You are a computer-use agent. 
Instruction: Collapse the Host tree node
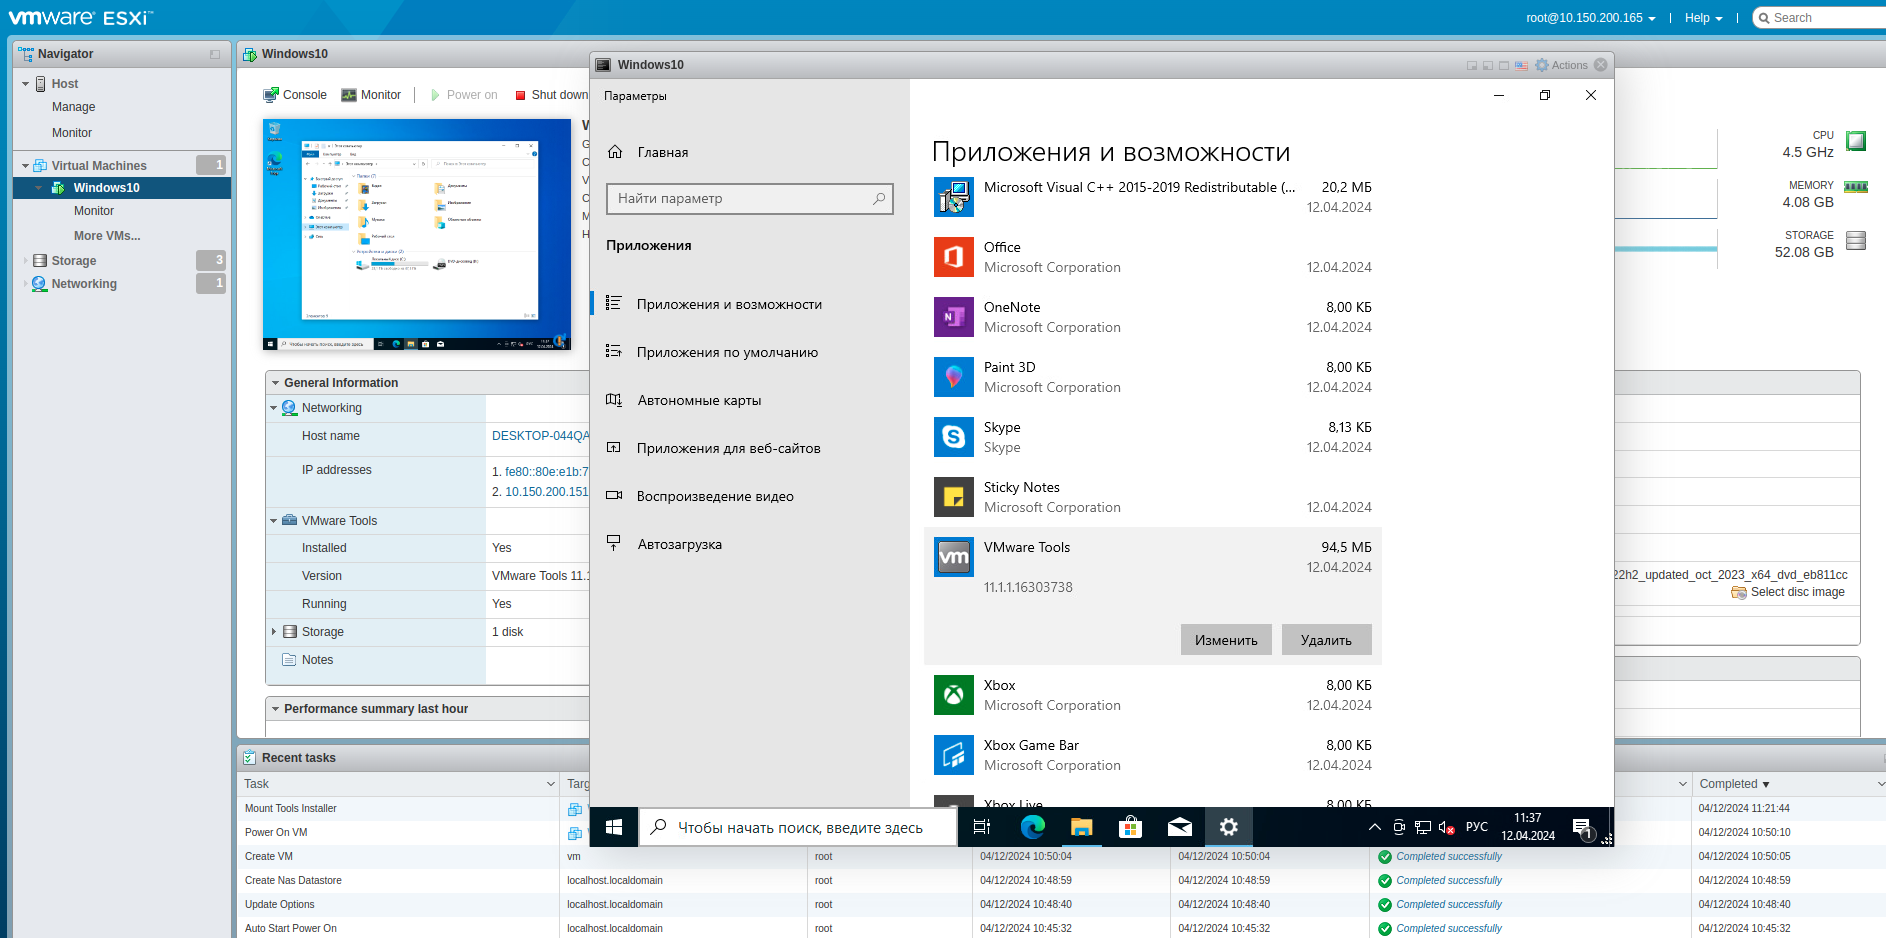click(26, 84)
